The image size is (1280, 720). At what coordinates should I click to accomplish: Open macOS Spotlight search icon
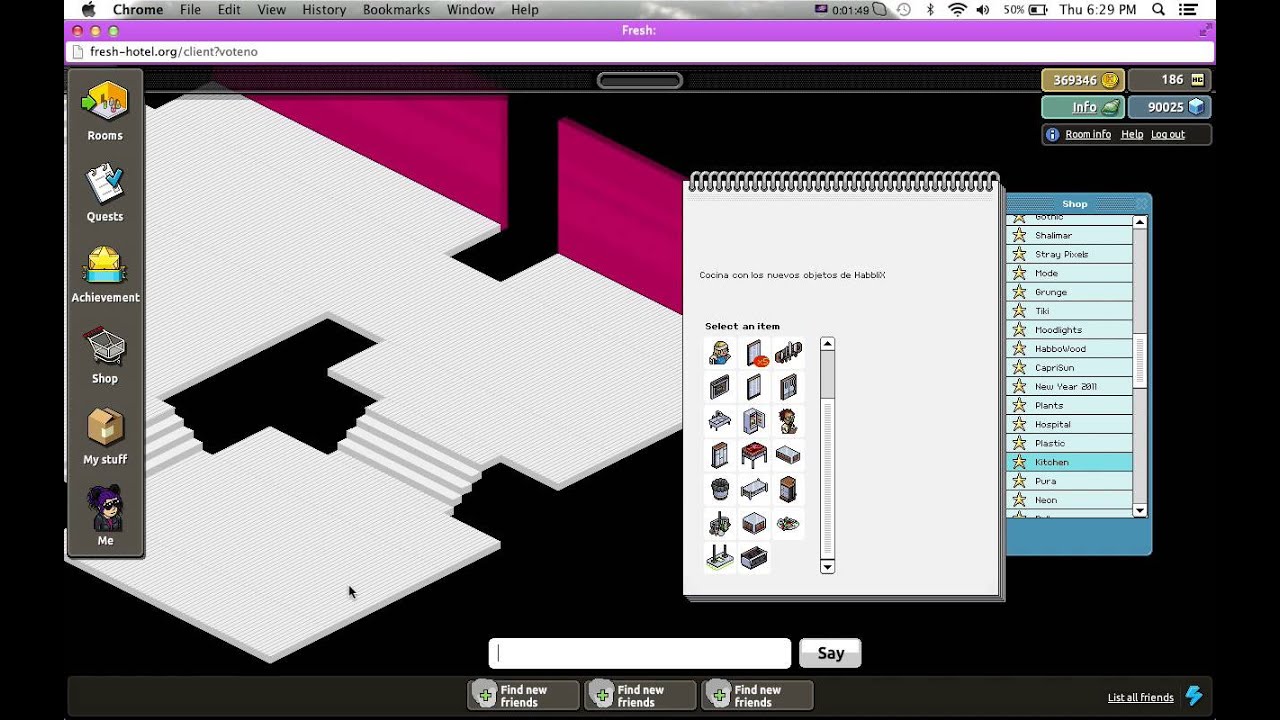click(x=1158, y=9)
